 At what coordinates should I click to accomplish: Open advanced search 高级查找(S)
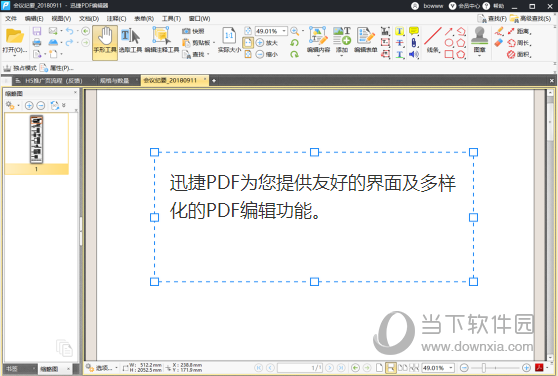[531, 18]
